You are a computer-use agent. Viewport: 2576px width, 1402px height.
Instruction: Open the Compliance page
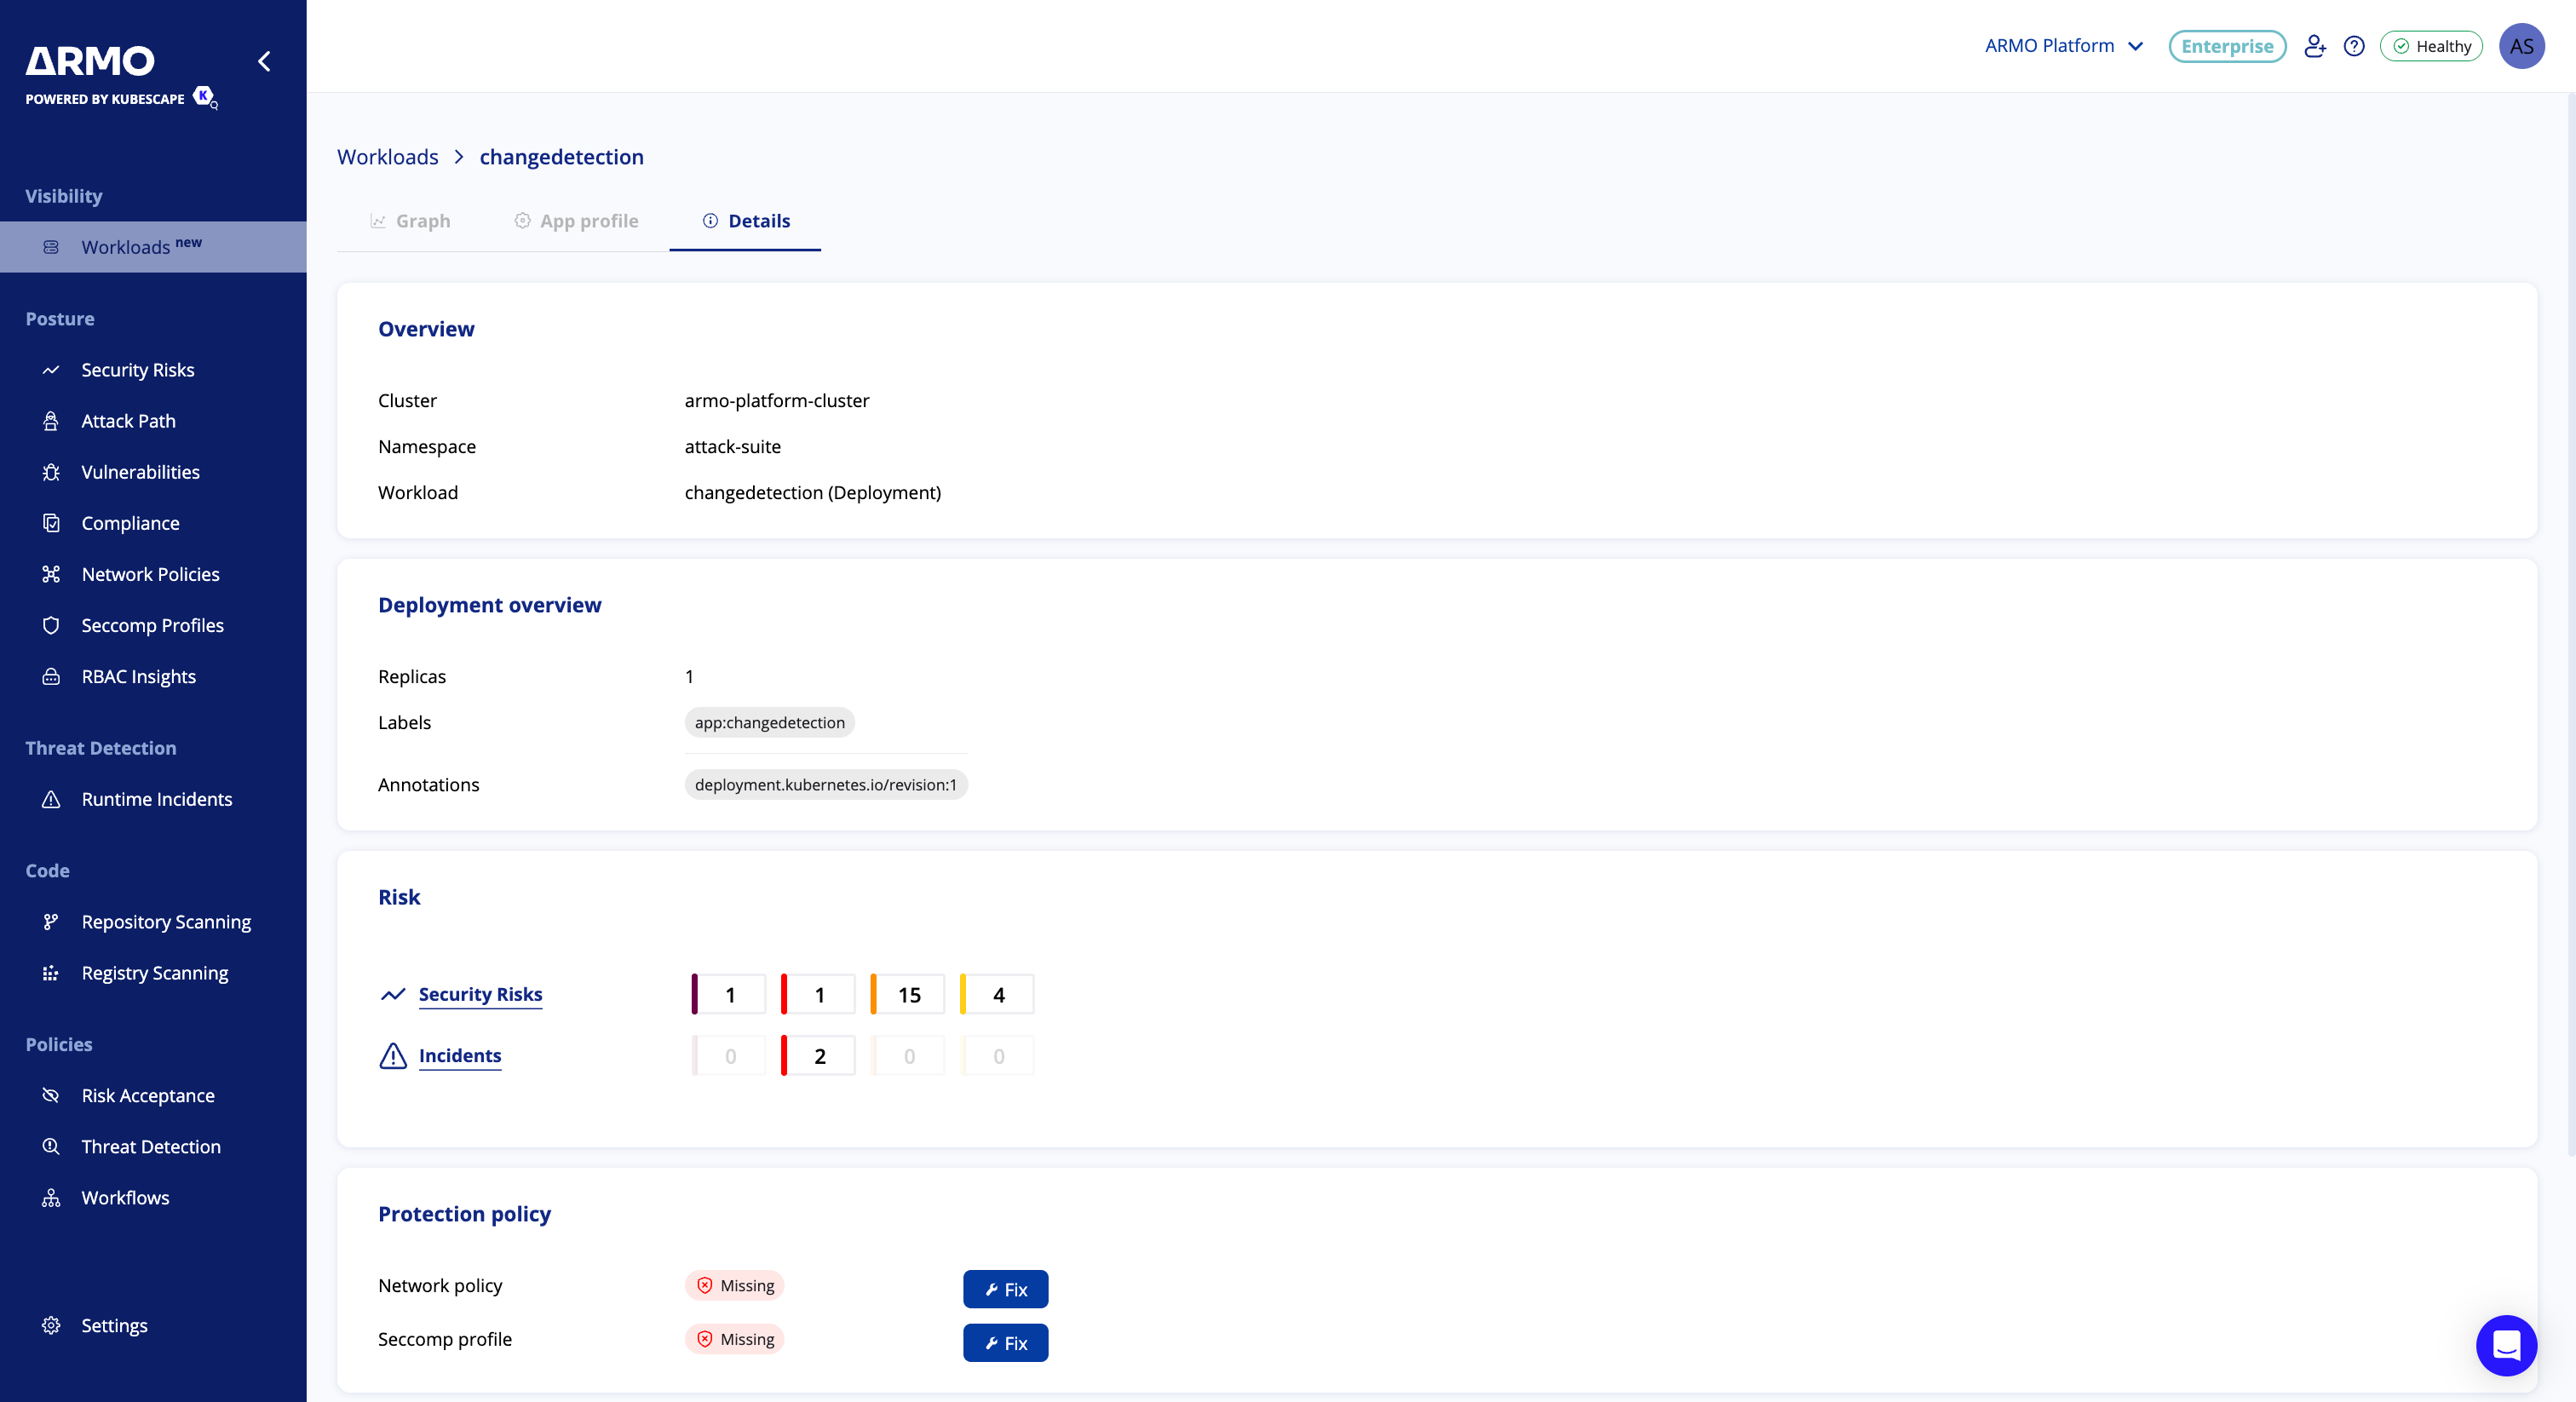tap(130, 523)
